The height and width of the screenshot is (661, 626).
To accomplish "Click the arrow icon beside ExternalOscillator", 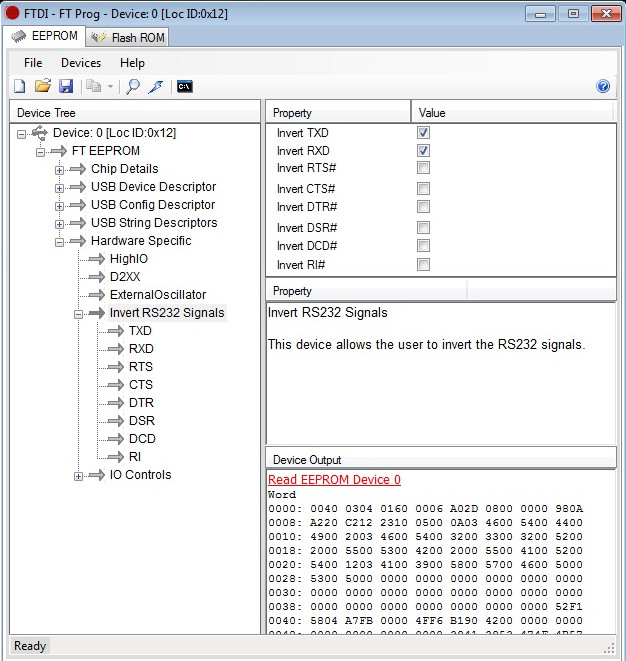I will 97,295.
